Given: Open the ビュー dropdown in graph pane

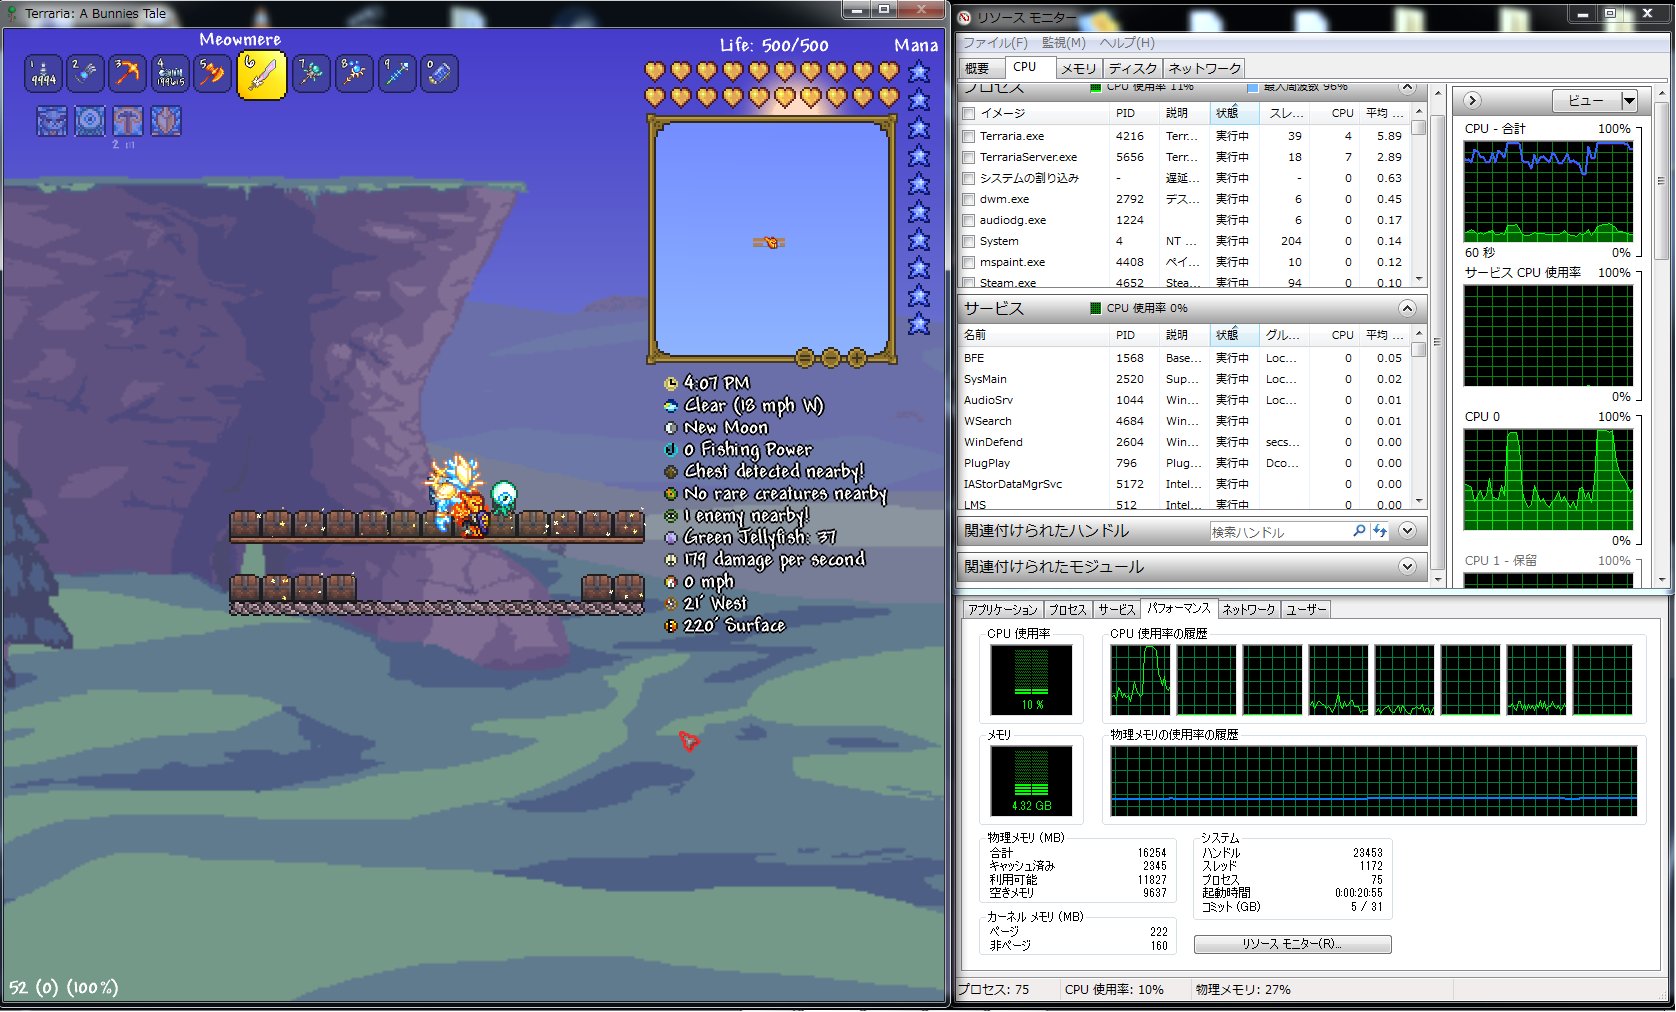Looking at the screenshot, I should [1594, 100].
